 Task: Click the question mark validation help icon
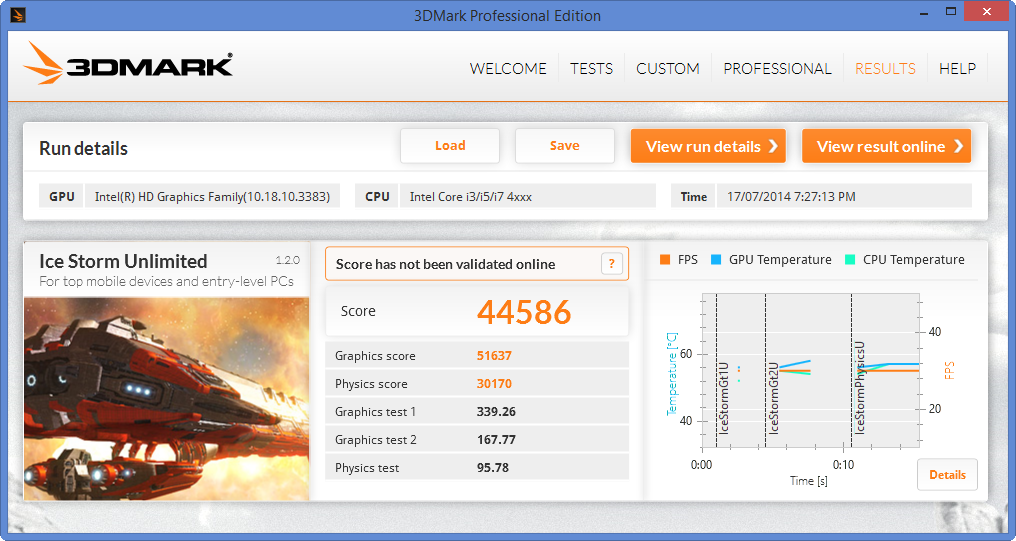(612, 264)
